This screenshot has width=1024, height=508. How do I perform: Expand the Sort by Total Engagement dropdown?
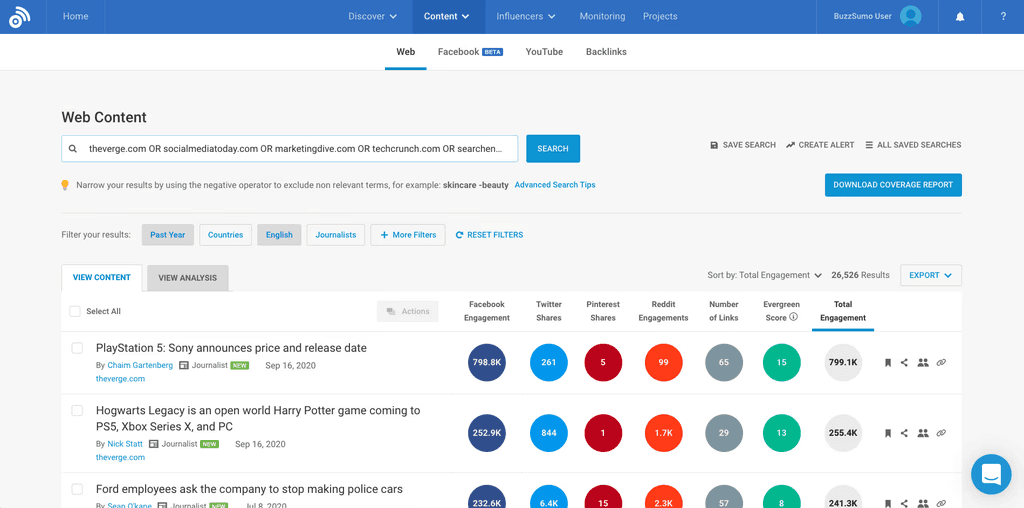pos(764,276)
